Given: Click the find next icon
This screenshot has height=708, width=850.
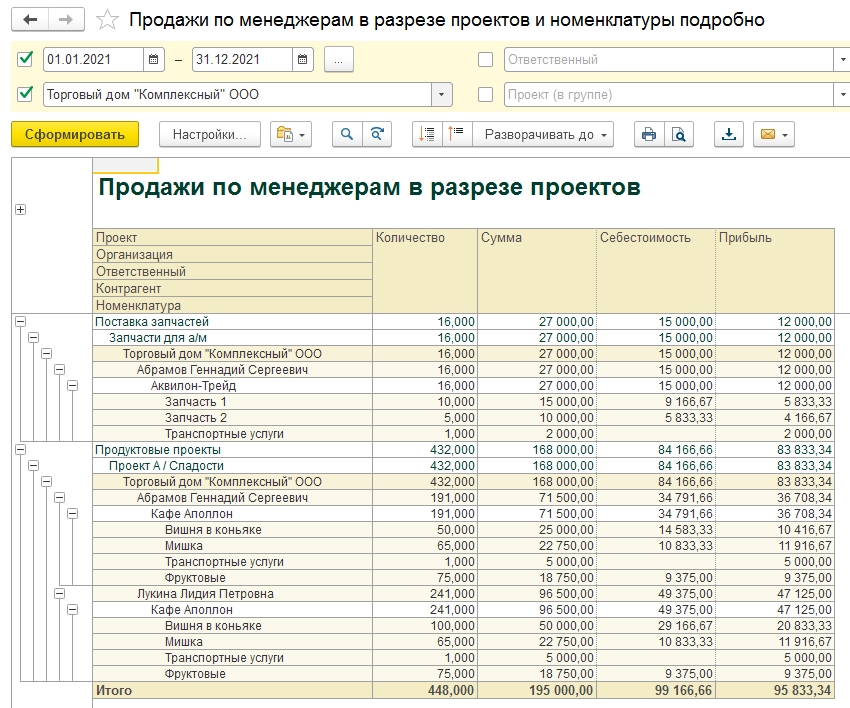Looking at the screenshot, I should pyautogui.click(x=377, y=134).
